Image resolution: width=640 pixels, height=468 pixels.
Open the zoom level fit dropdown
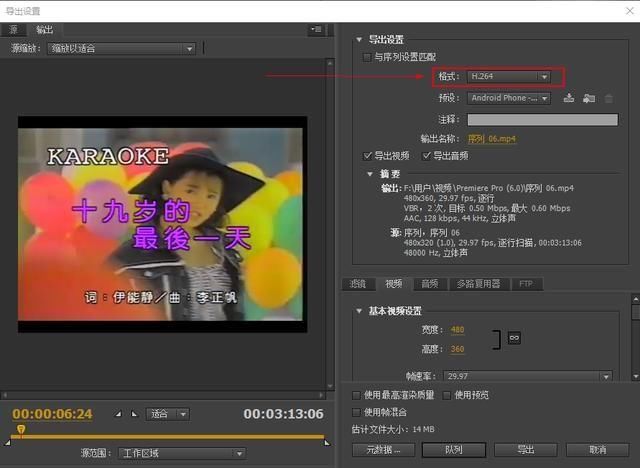(167, 414)
